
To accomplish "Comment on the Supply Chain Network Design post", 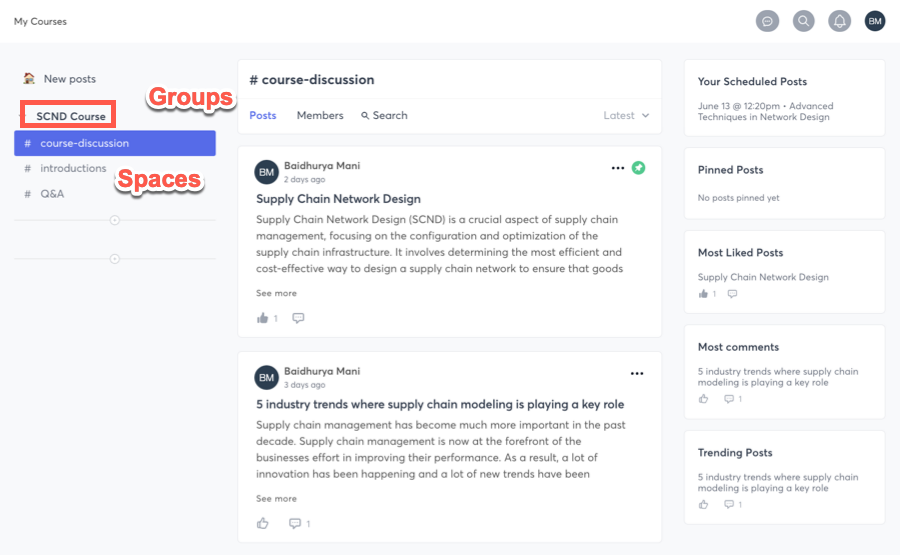I will pos(298,318).
